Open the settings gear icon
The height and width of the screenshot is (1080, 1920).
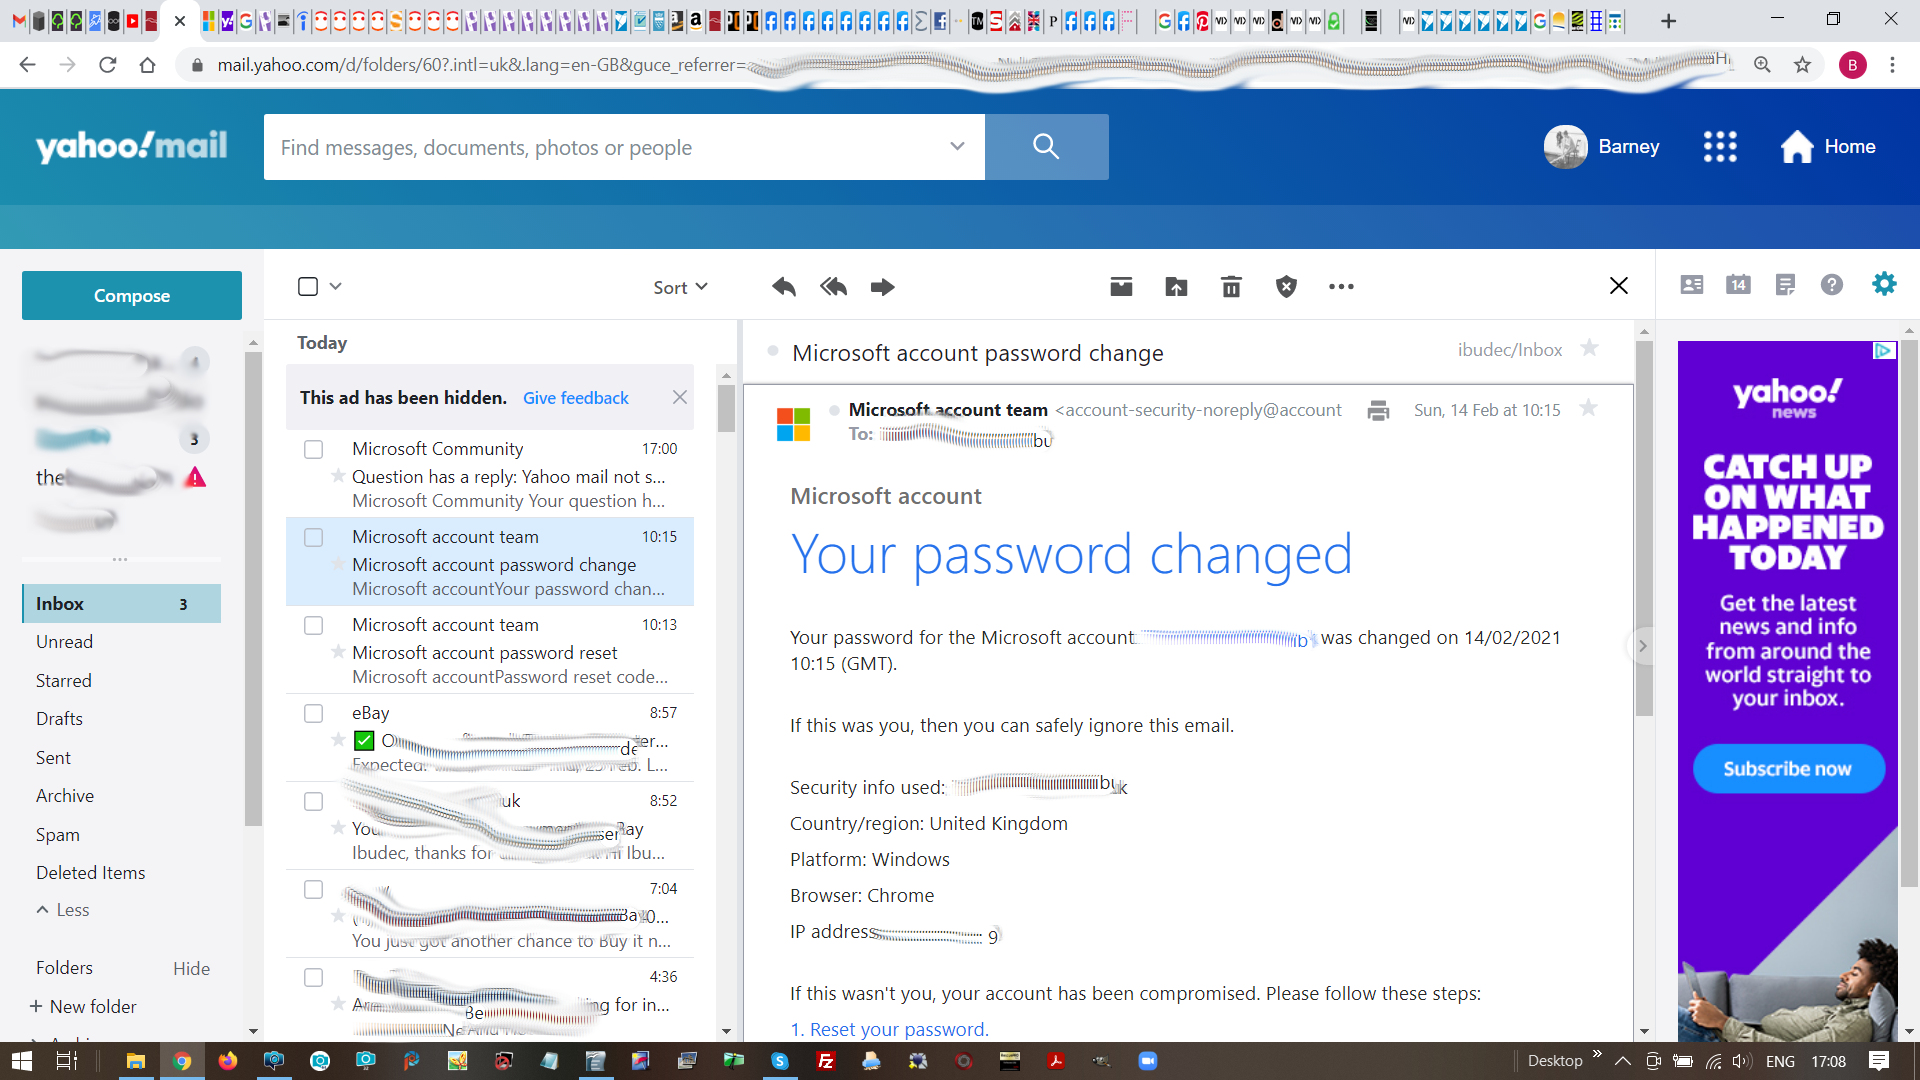point(1884,284)
